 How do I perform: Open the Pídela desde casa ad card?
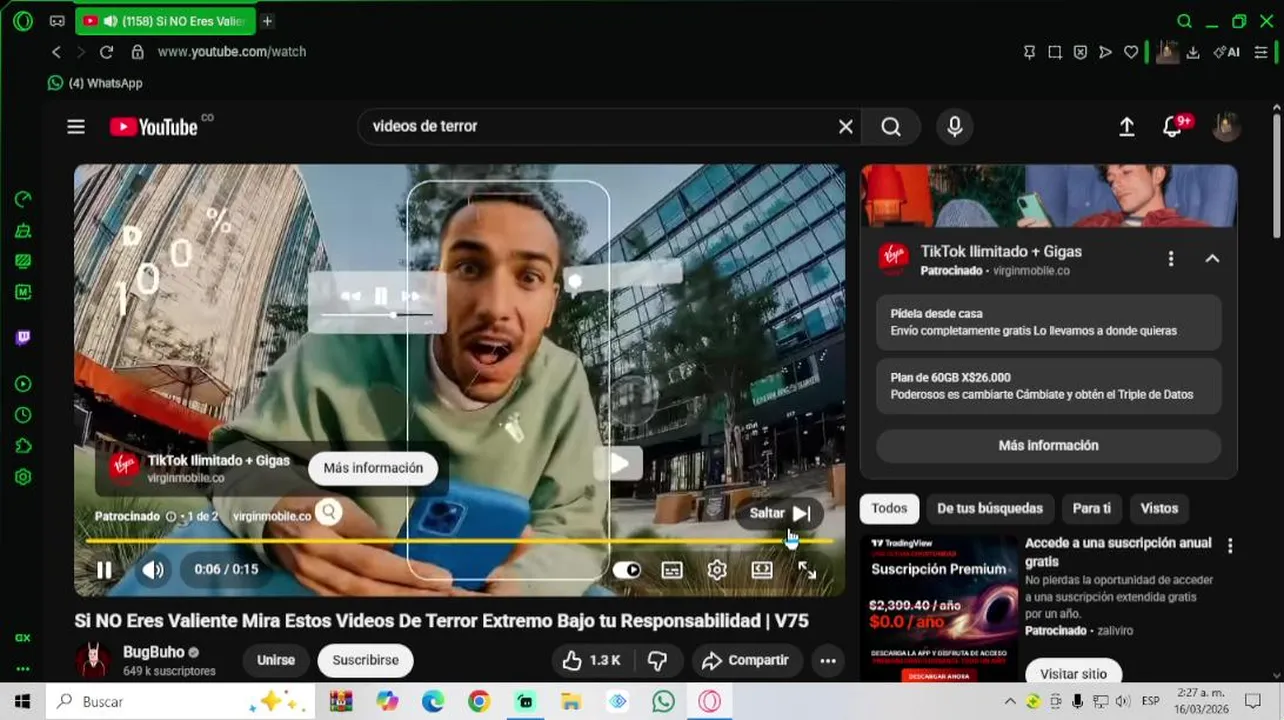pos(1048,322)
